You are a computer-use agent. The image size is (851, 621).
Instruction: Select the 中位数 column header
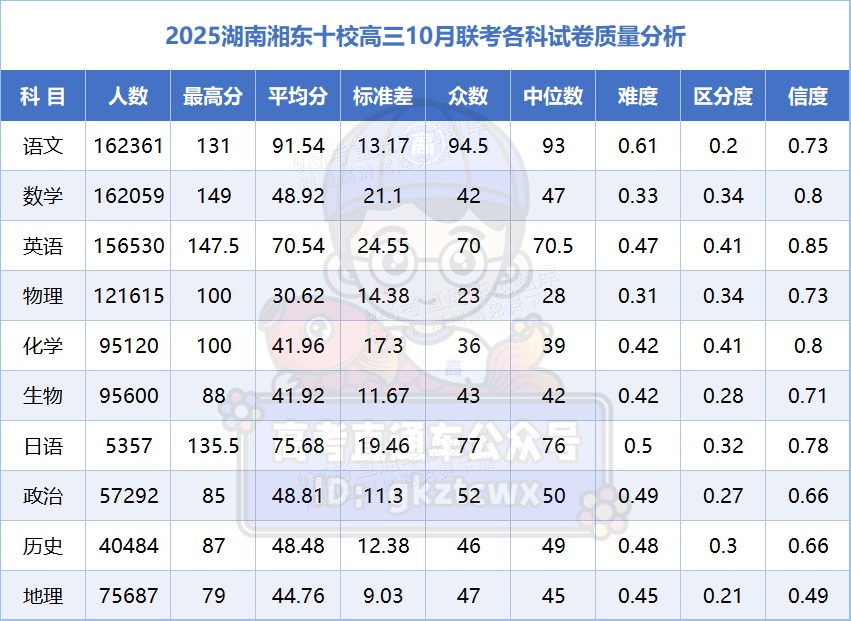553,96
